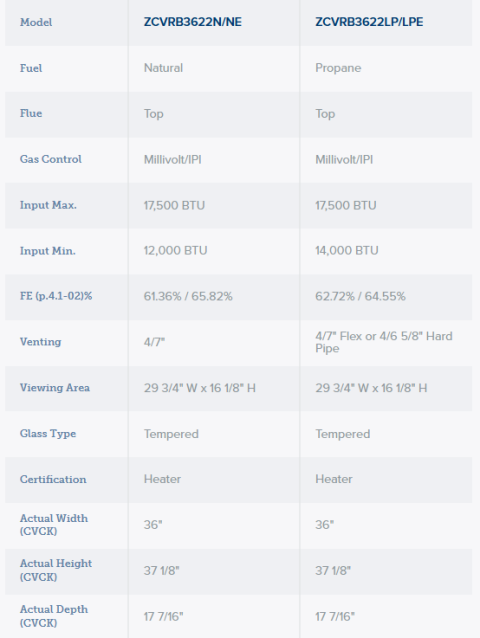Screen dimensions: 480x638
Task: Select the 17 7/16" depth value for propane
Action: [335, 617]
